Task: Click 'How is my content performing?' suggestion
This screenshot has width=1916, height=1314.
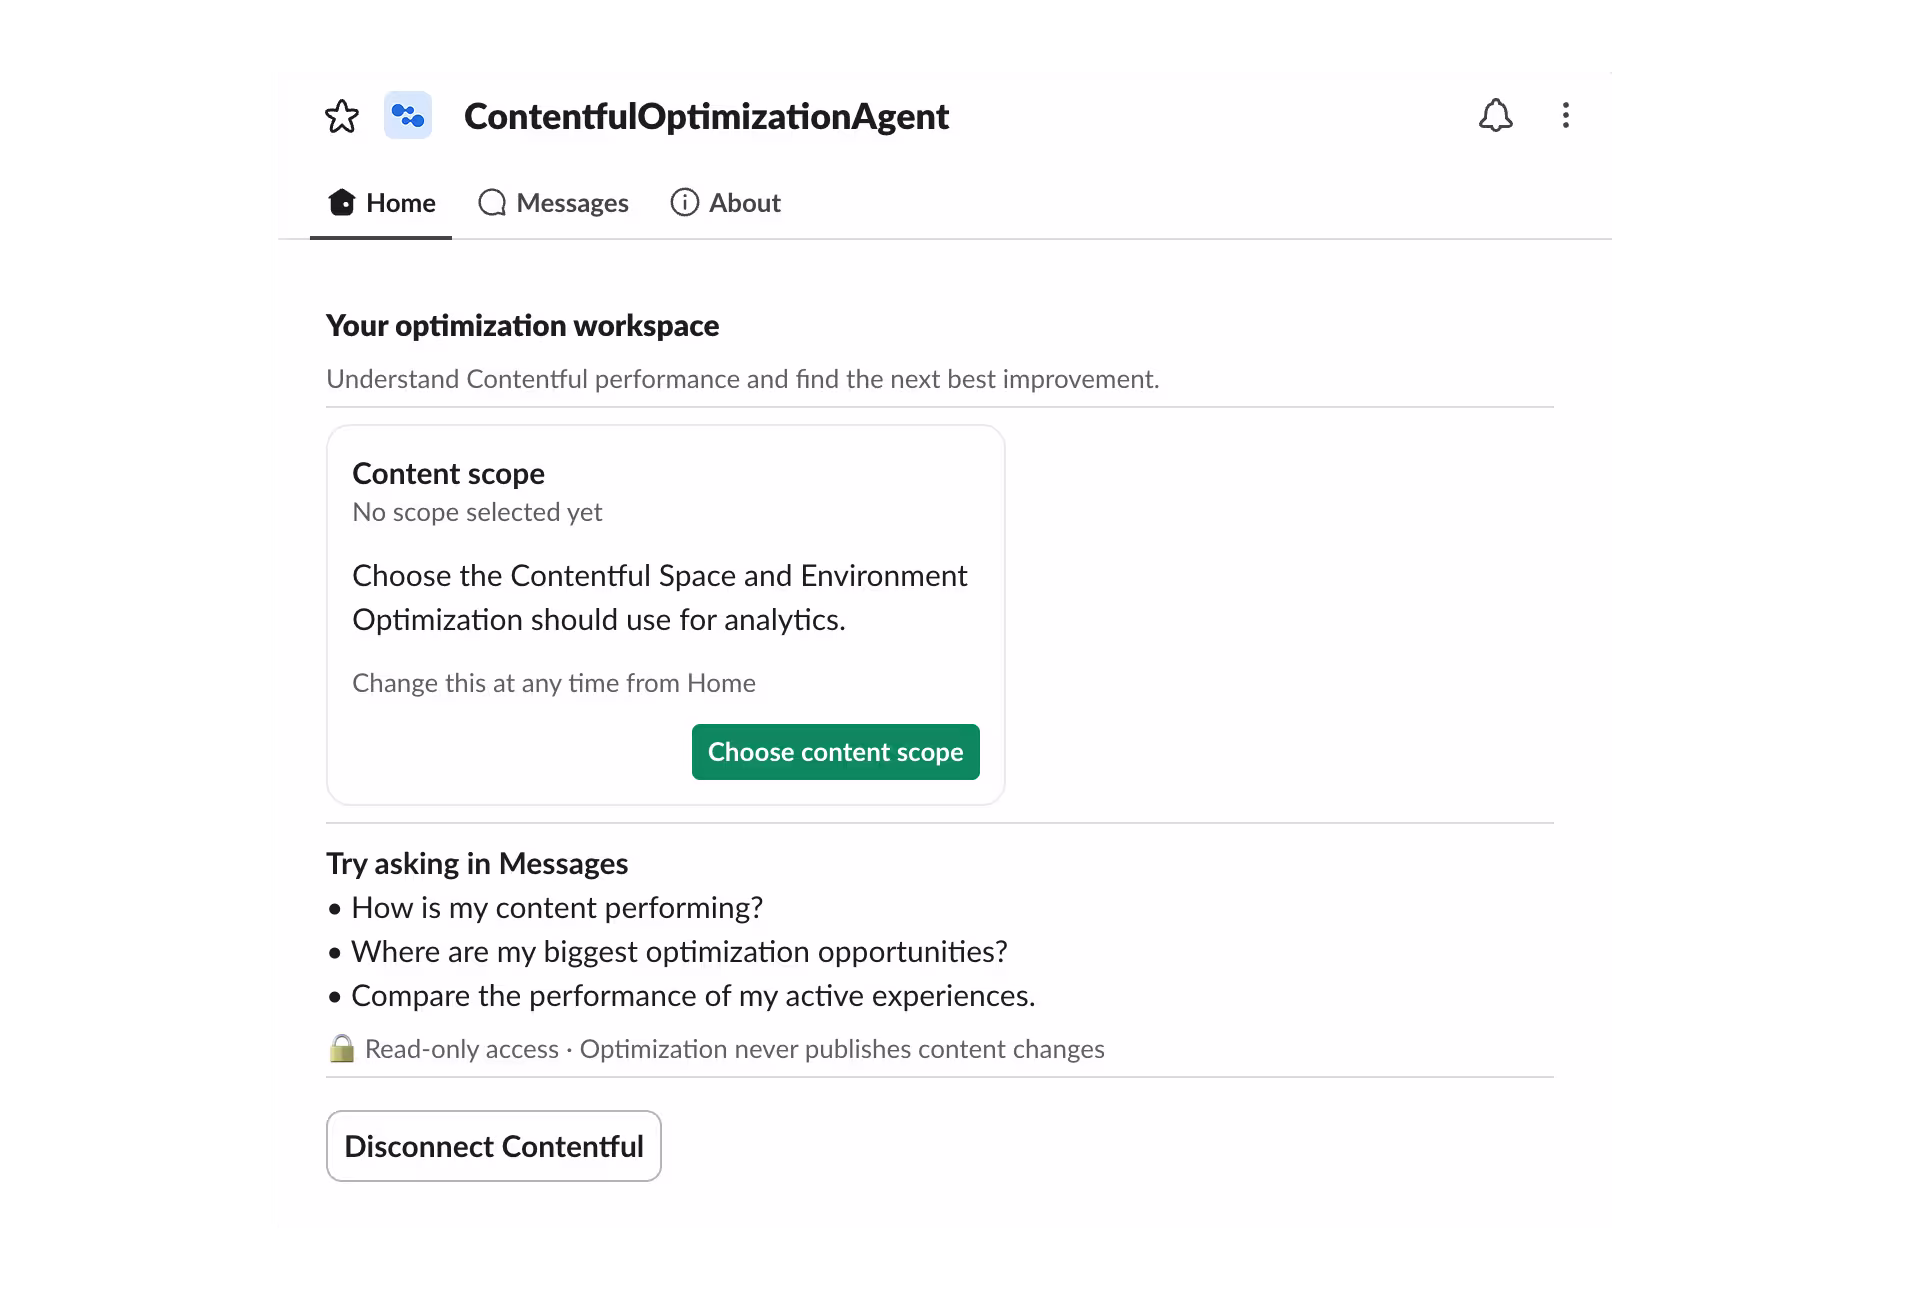Action: coord(557,908)
